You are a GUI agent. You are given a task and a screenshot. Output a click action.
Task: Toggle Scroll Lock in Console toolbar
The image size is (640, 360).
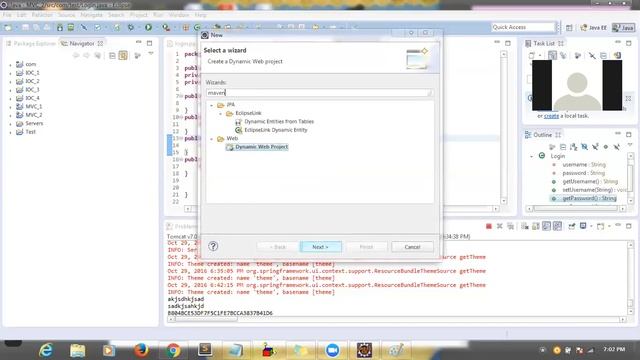pos(536,226)
